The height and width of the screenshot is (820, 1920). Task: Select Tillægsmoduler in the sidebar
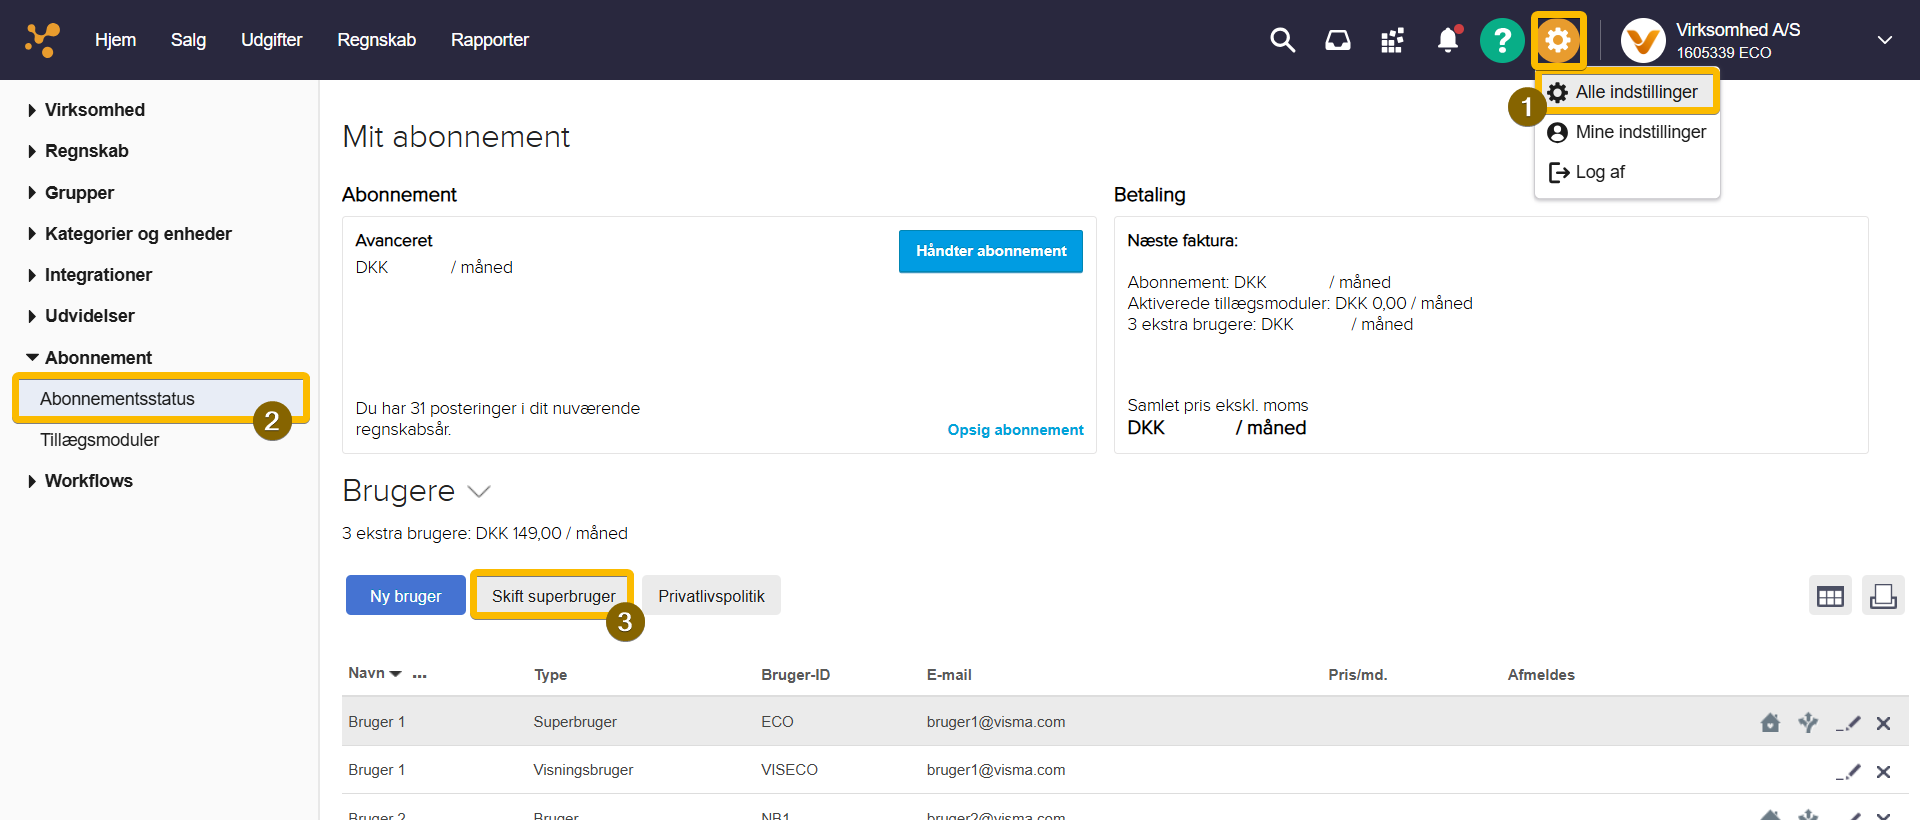pos(100,440)
